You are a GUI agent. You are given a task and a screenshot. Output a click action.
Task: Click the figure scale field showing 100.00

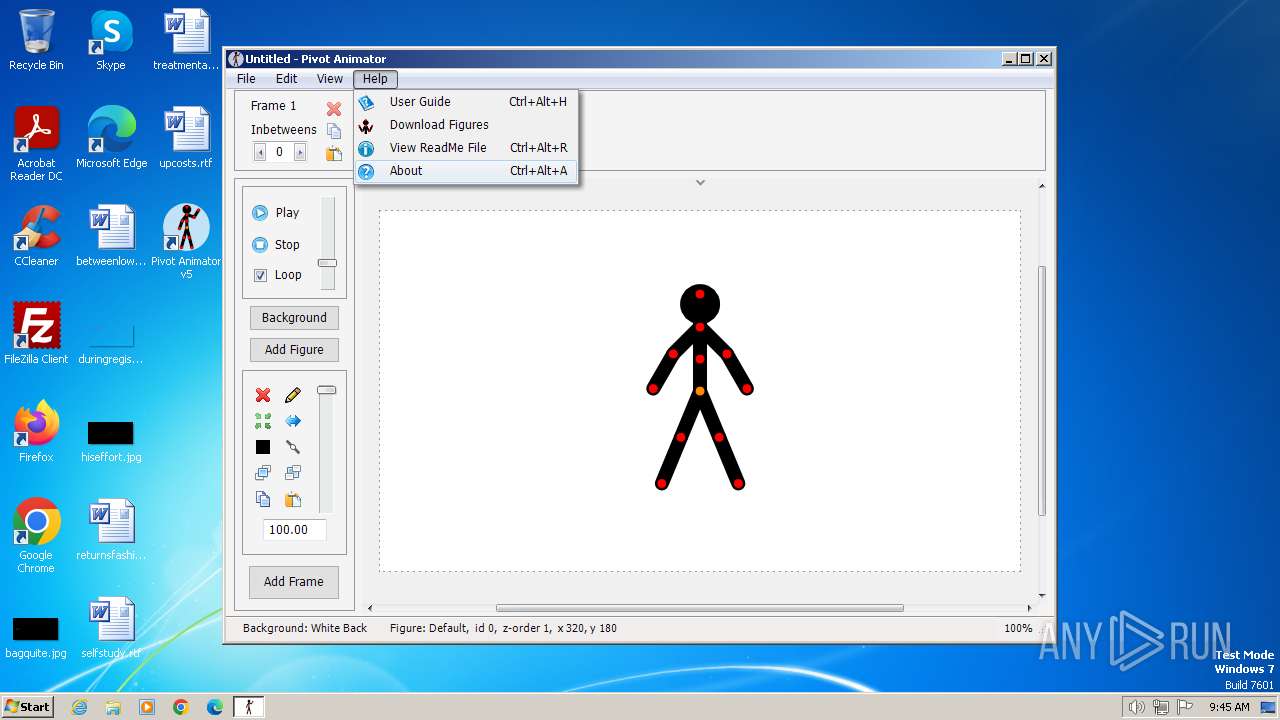[294, 530]
